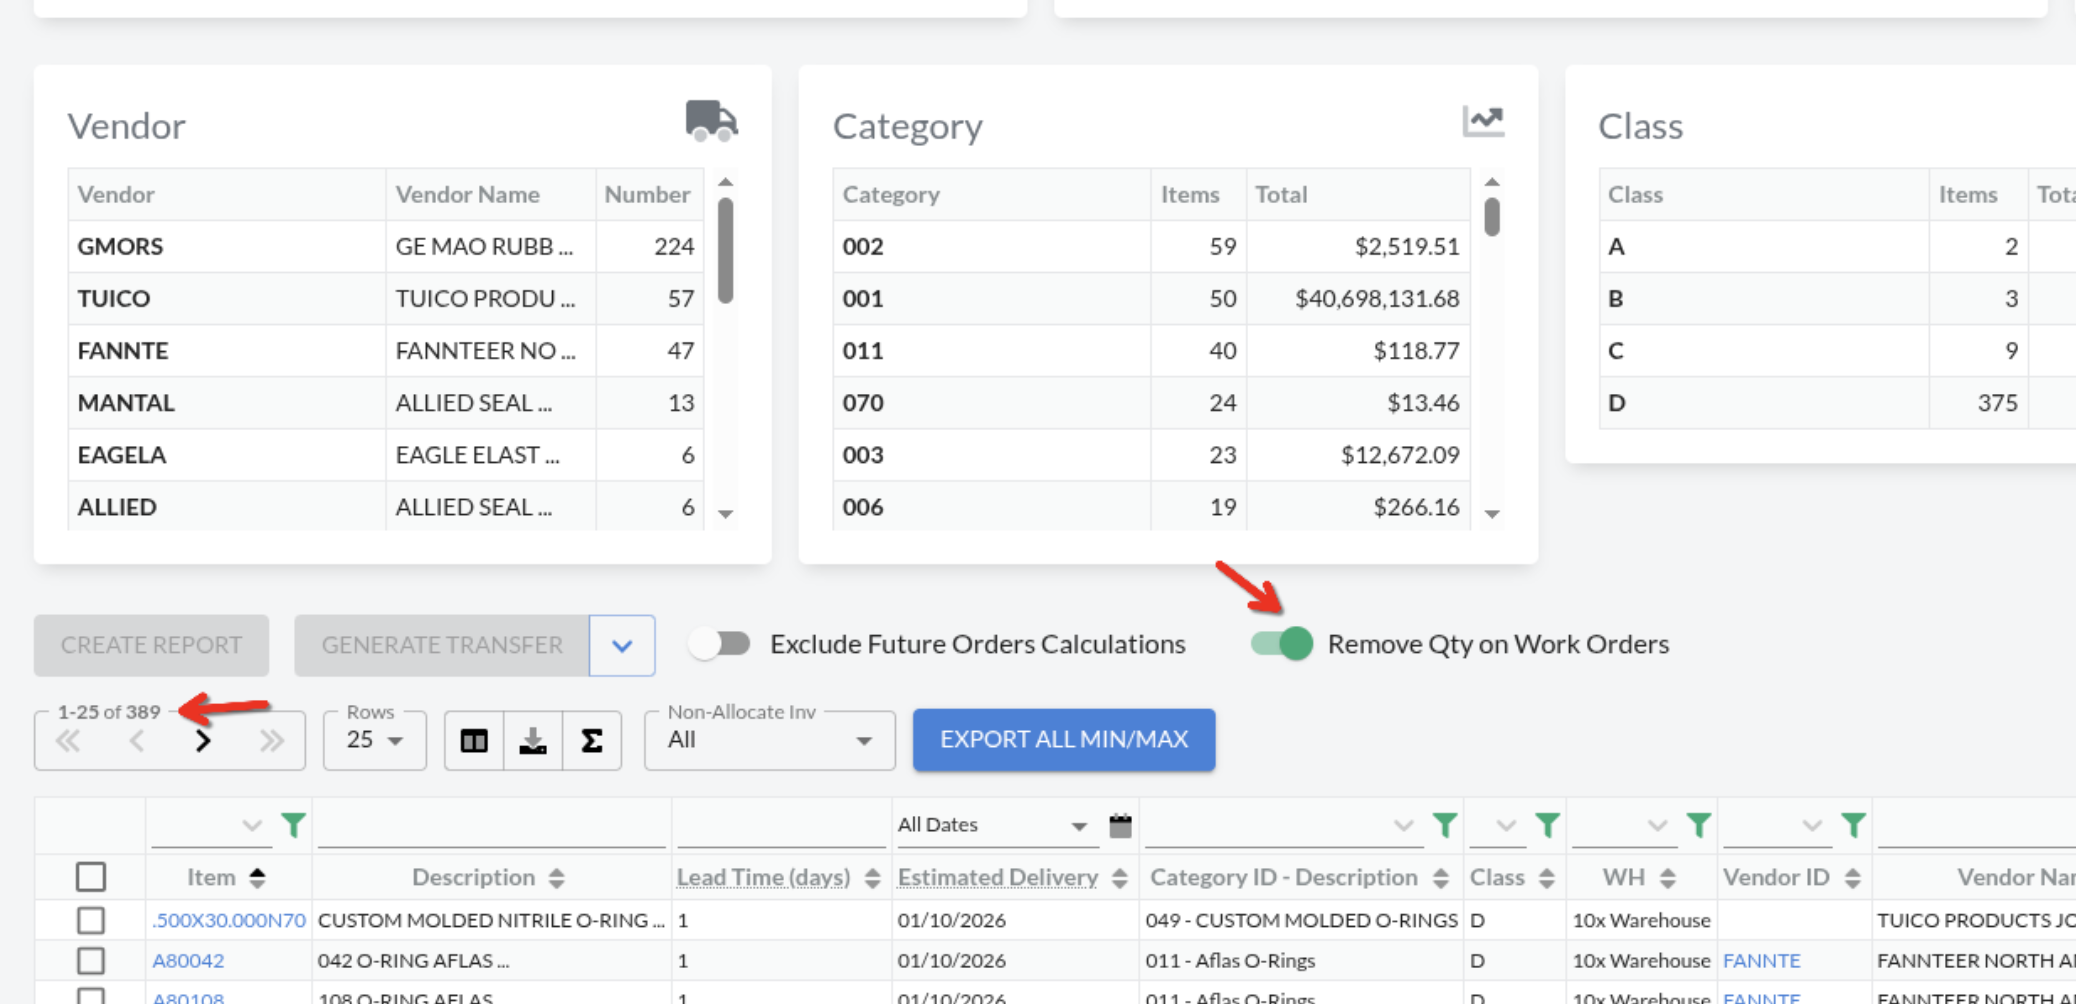Click the Description filter input field
This screenshot has width=2076, height=1004.
pyautogui.click(x=491, y=826)
